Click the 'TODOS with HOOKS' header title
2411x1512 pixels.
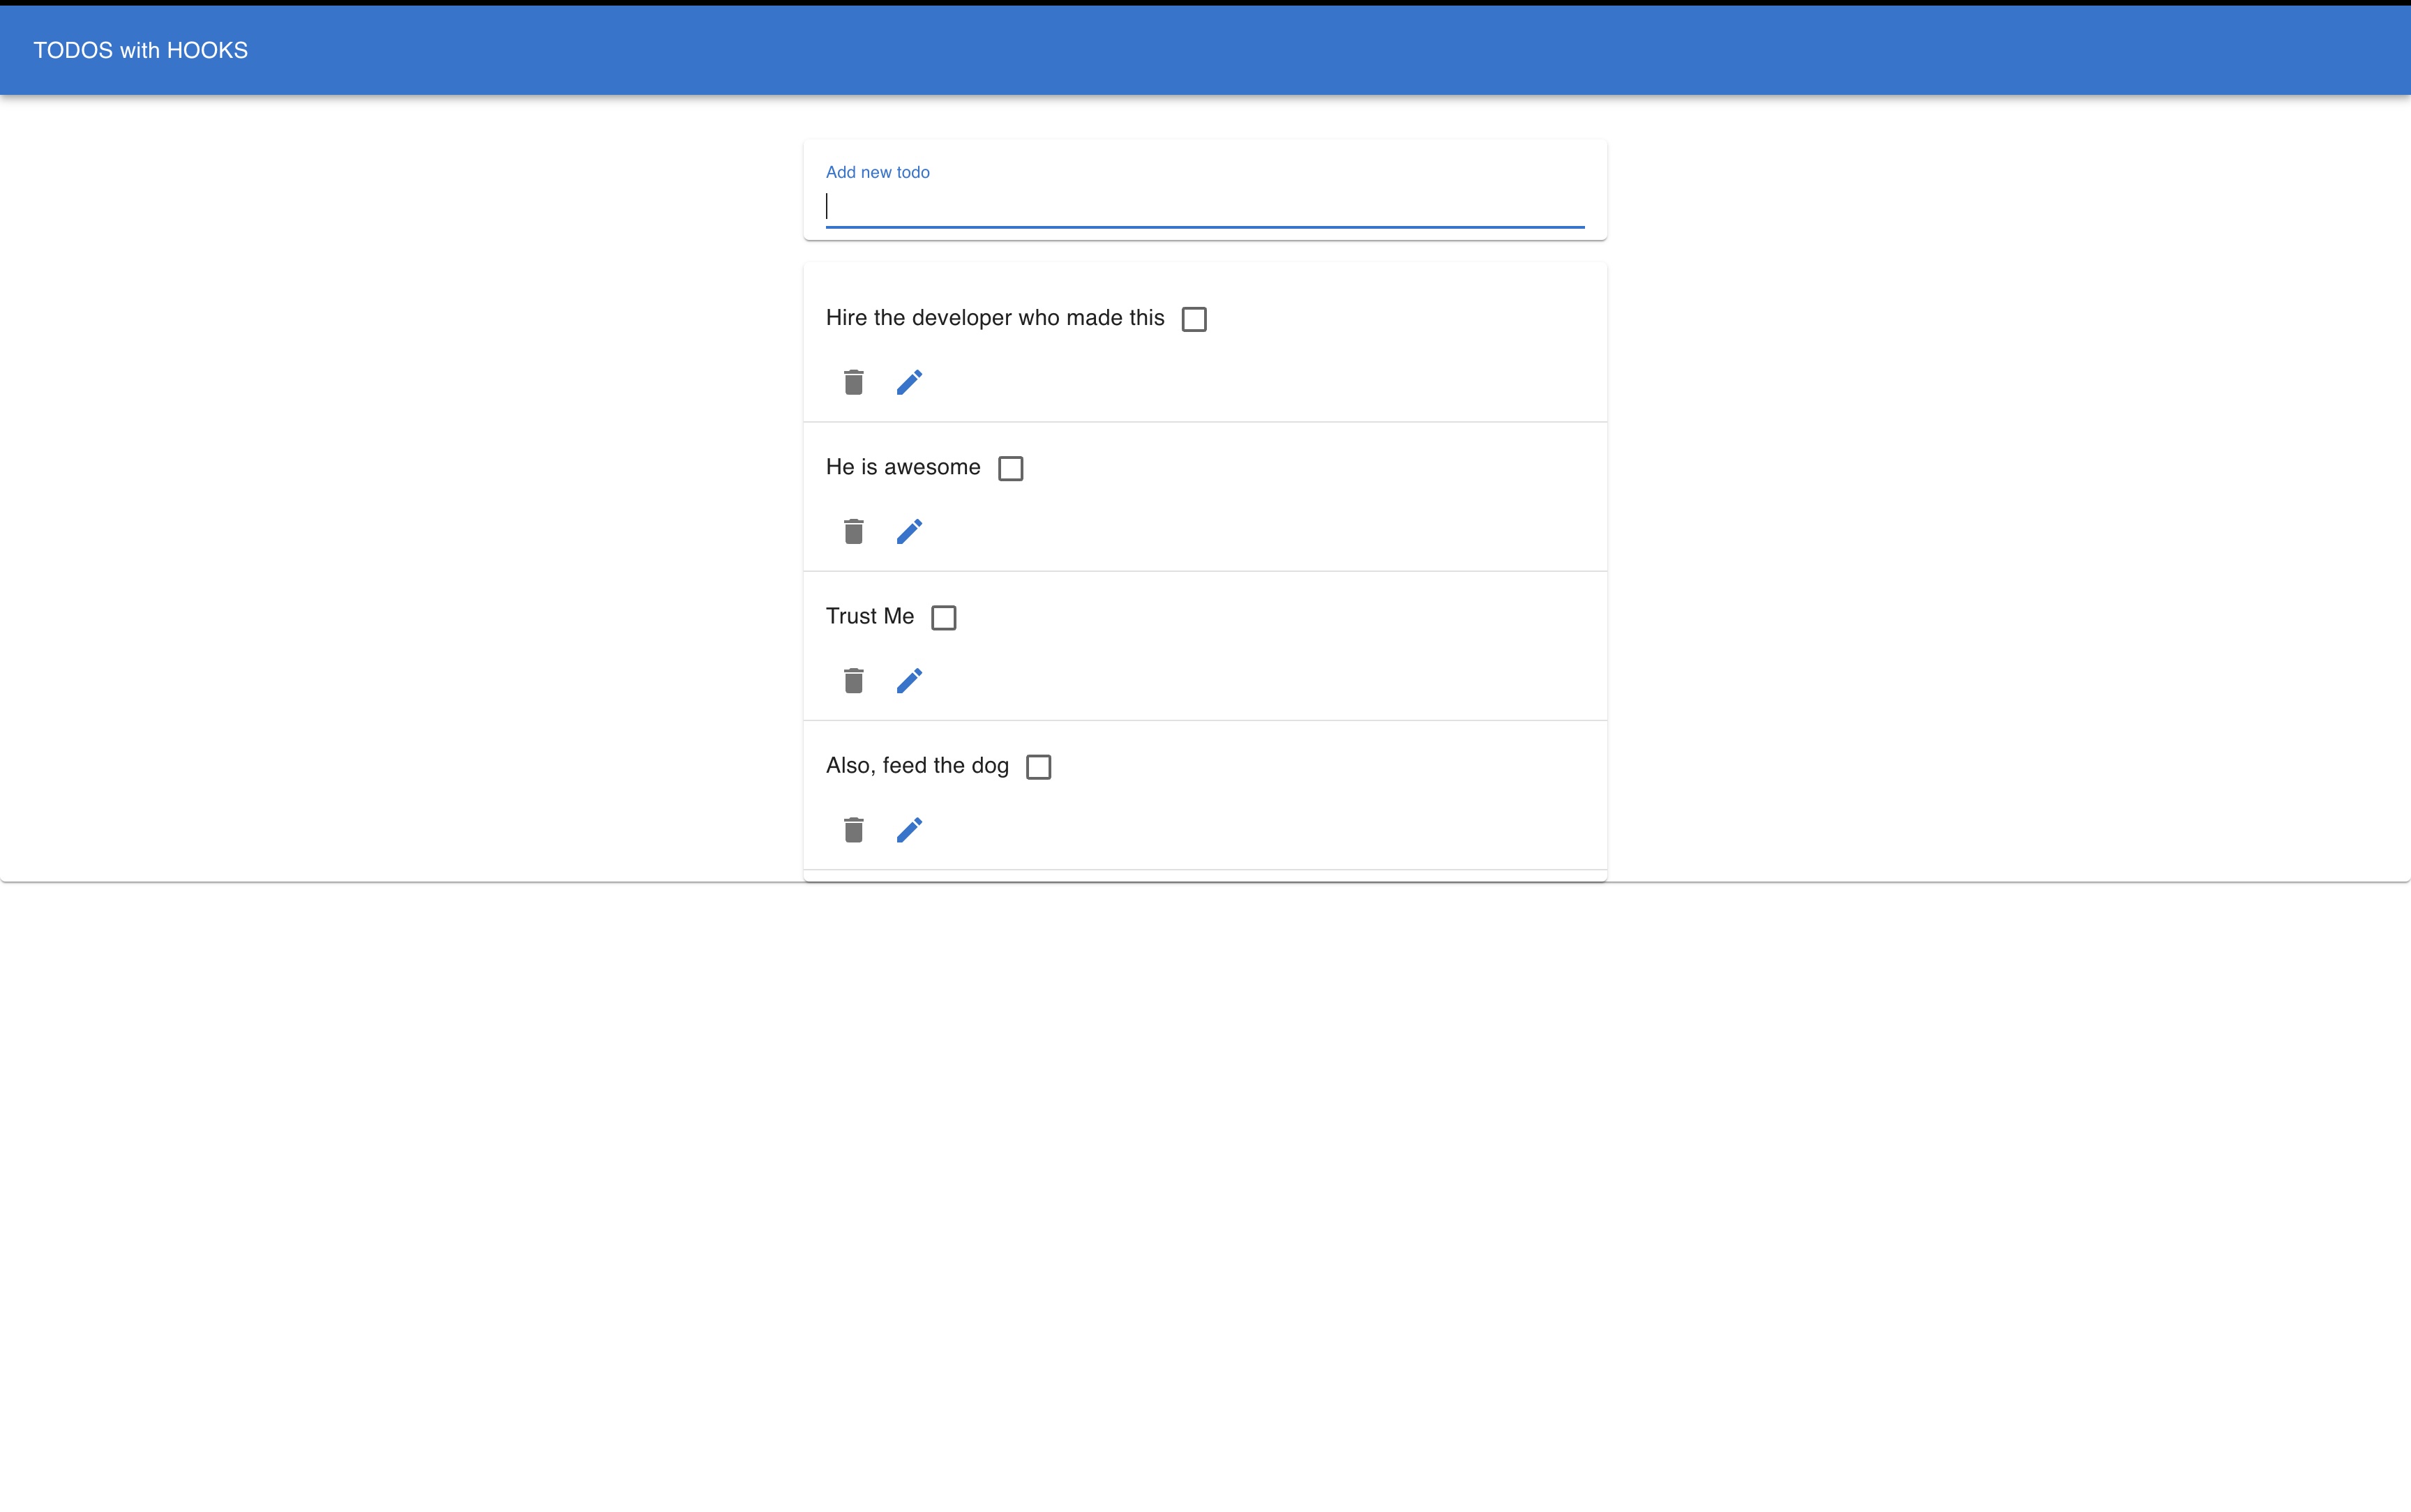(x=140, y=50)
